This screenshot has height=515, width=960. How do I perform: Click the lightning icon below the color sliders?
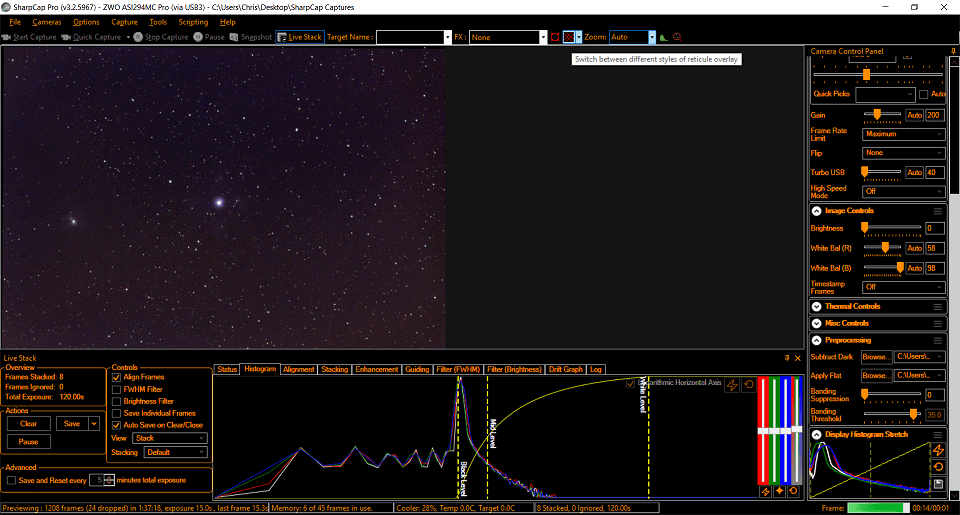pos(765,491)
